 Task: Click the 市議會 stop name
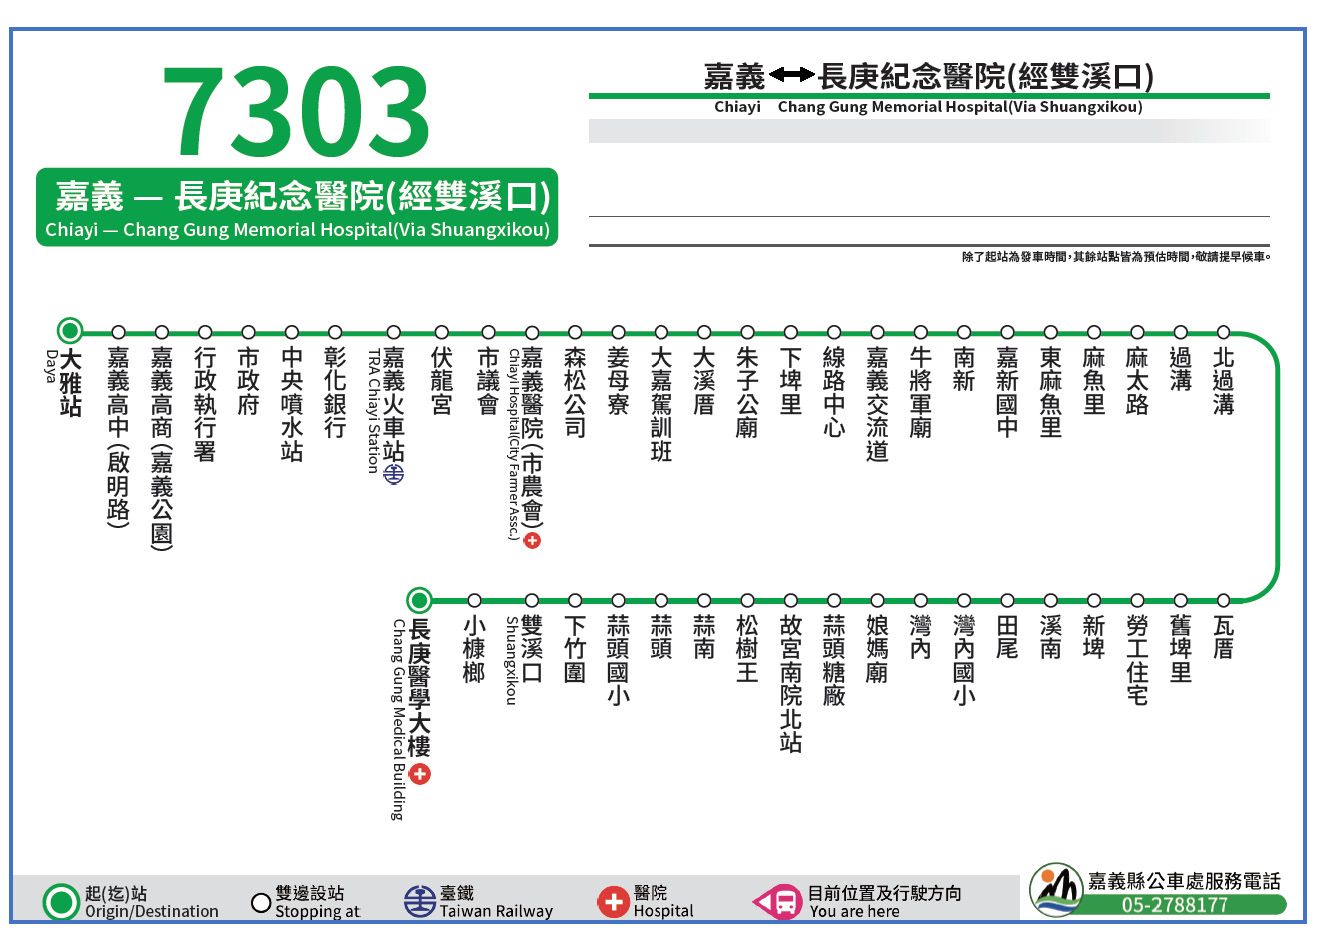(488, 382)
